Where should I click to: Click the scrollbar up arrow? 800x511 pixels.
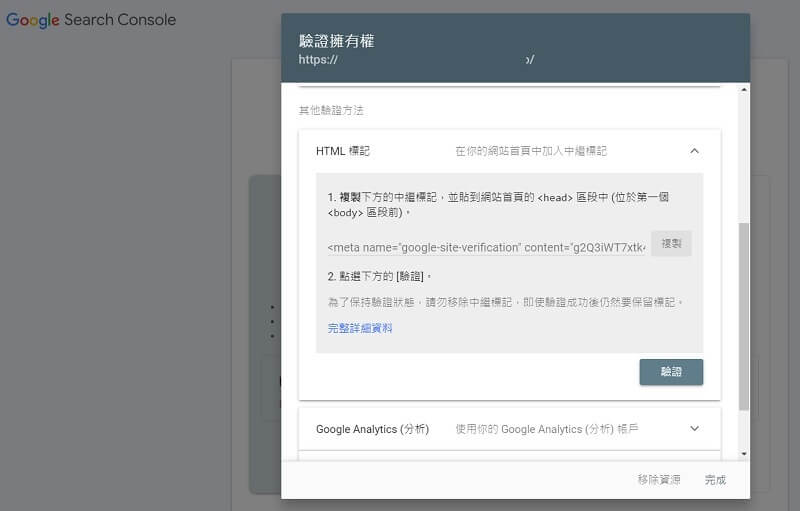coord(744,90)
